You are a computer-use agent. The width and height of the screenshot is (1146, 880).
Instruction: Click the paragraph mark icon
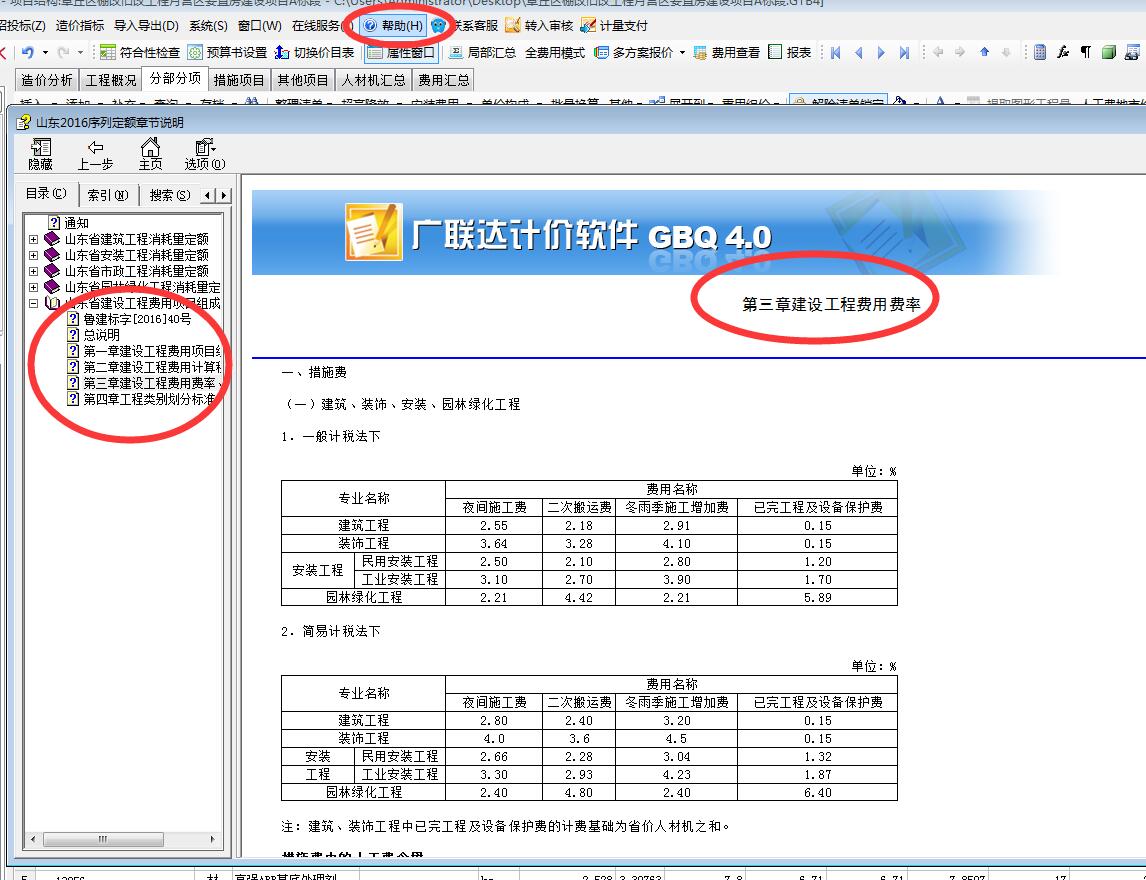[1085, 53]
